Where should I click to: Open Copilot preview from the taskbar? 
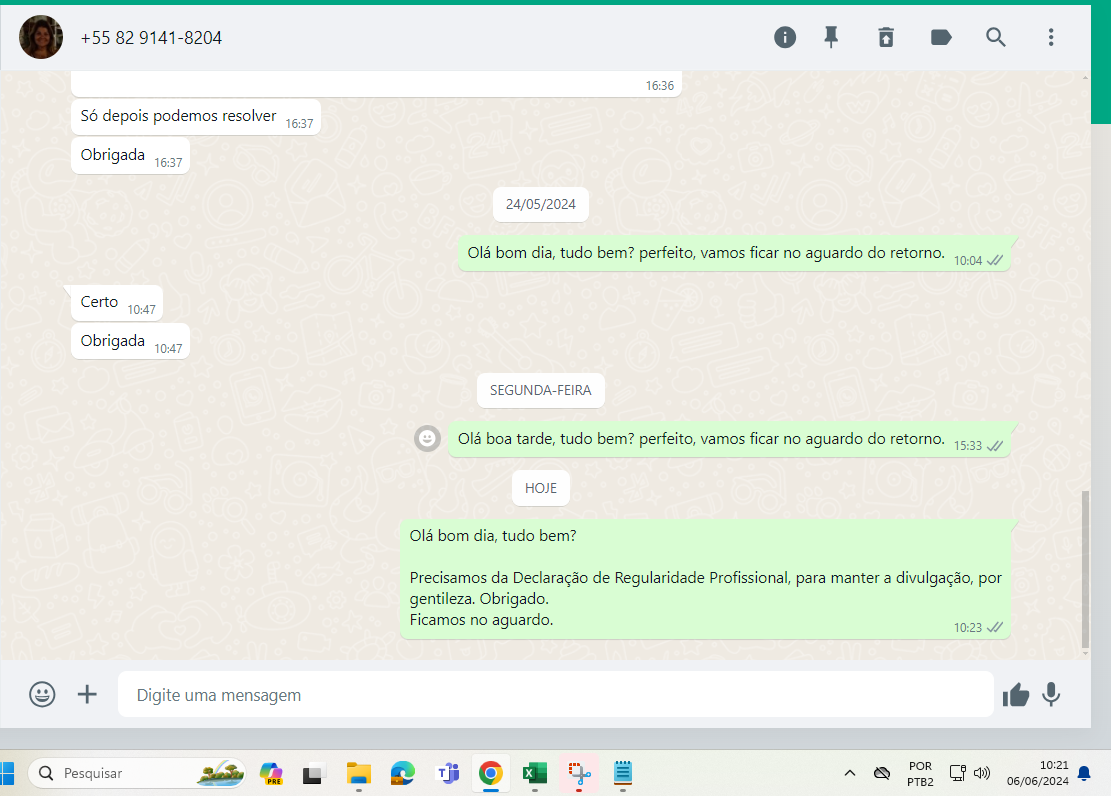pos(271,773)
